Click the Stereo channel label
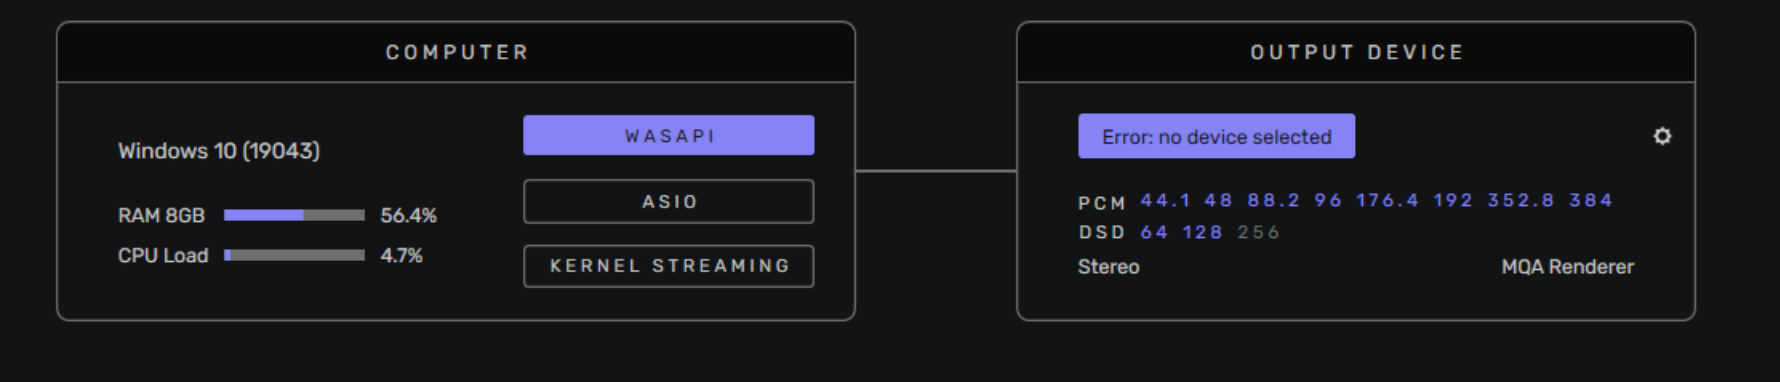This screenshot has height=382, width=1780. point(1108,267)
